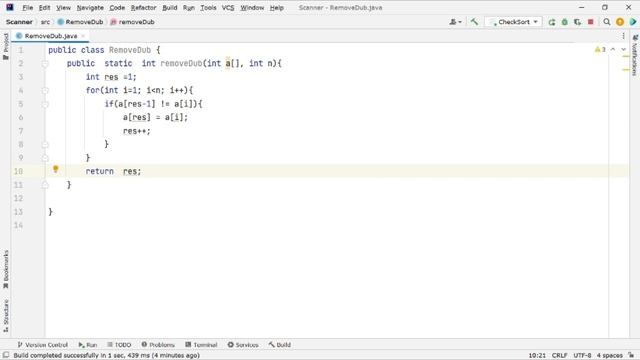This screenshot has width=640, height=360.
Task: Open the Project tool window
Action: tap(6, 46)
